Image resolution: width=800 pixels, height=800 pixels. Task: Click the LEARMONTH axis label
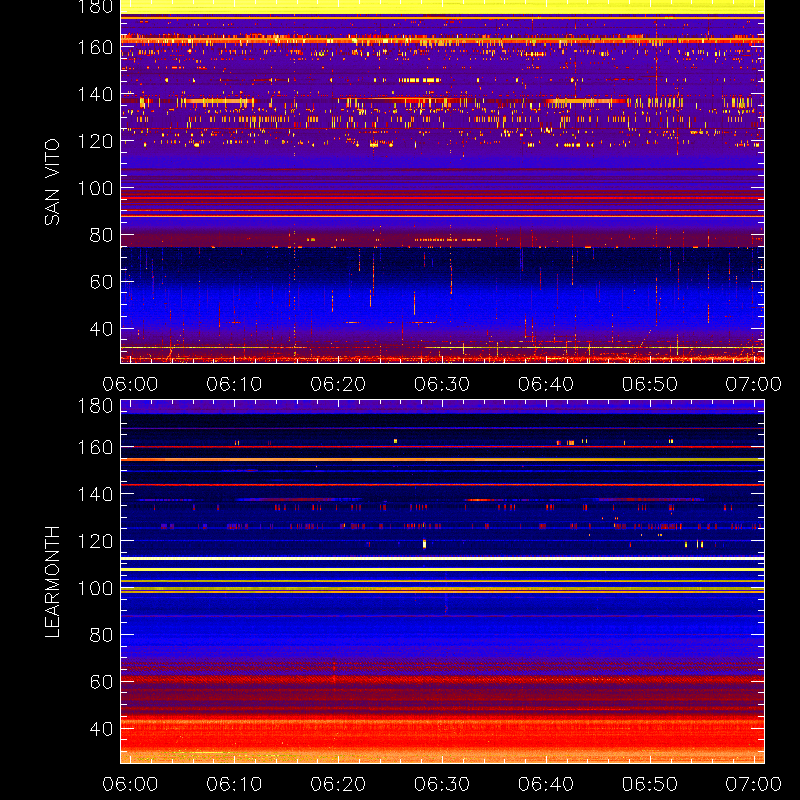[x=52, y=582]
